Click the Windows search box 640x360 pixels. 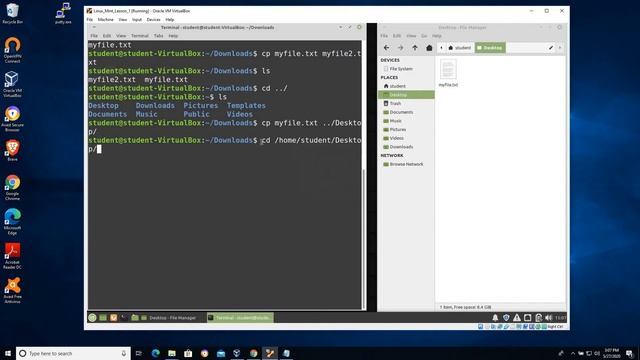click(x=73, y=353)
